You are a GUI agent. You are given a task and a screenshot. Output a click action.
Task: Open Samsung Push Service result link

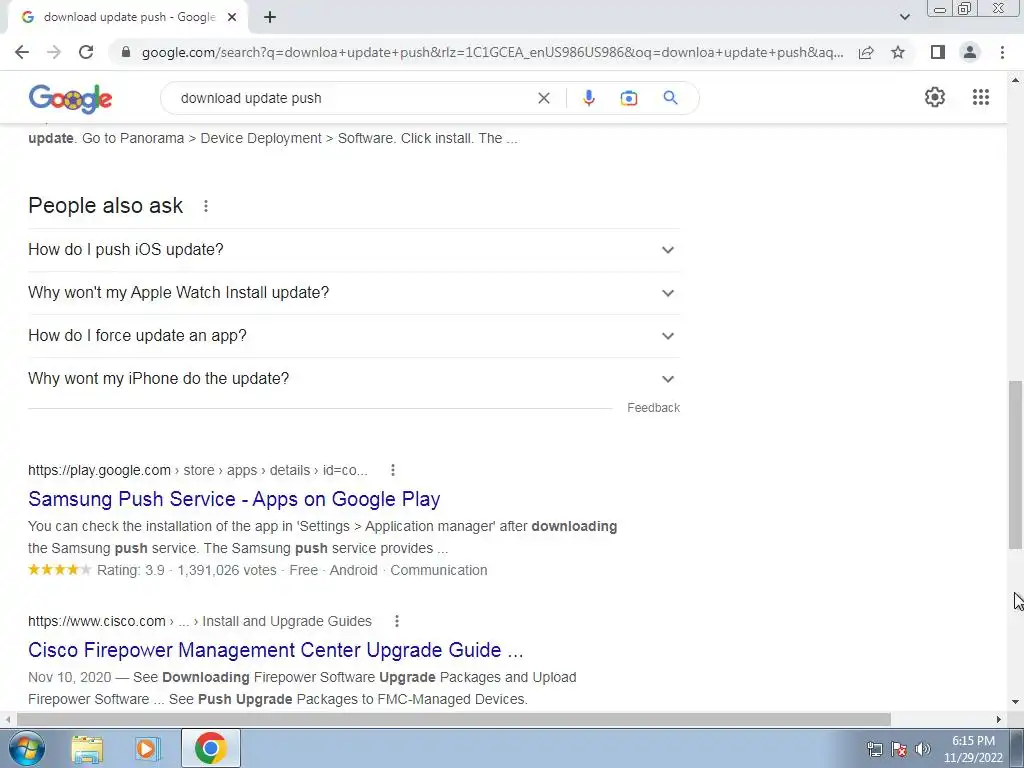234,499
